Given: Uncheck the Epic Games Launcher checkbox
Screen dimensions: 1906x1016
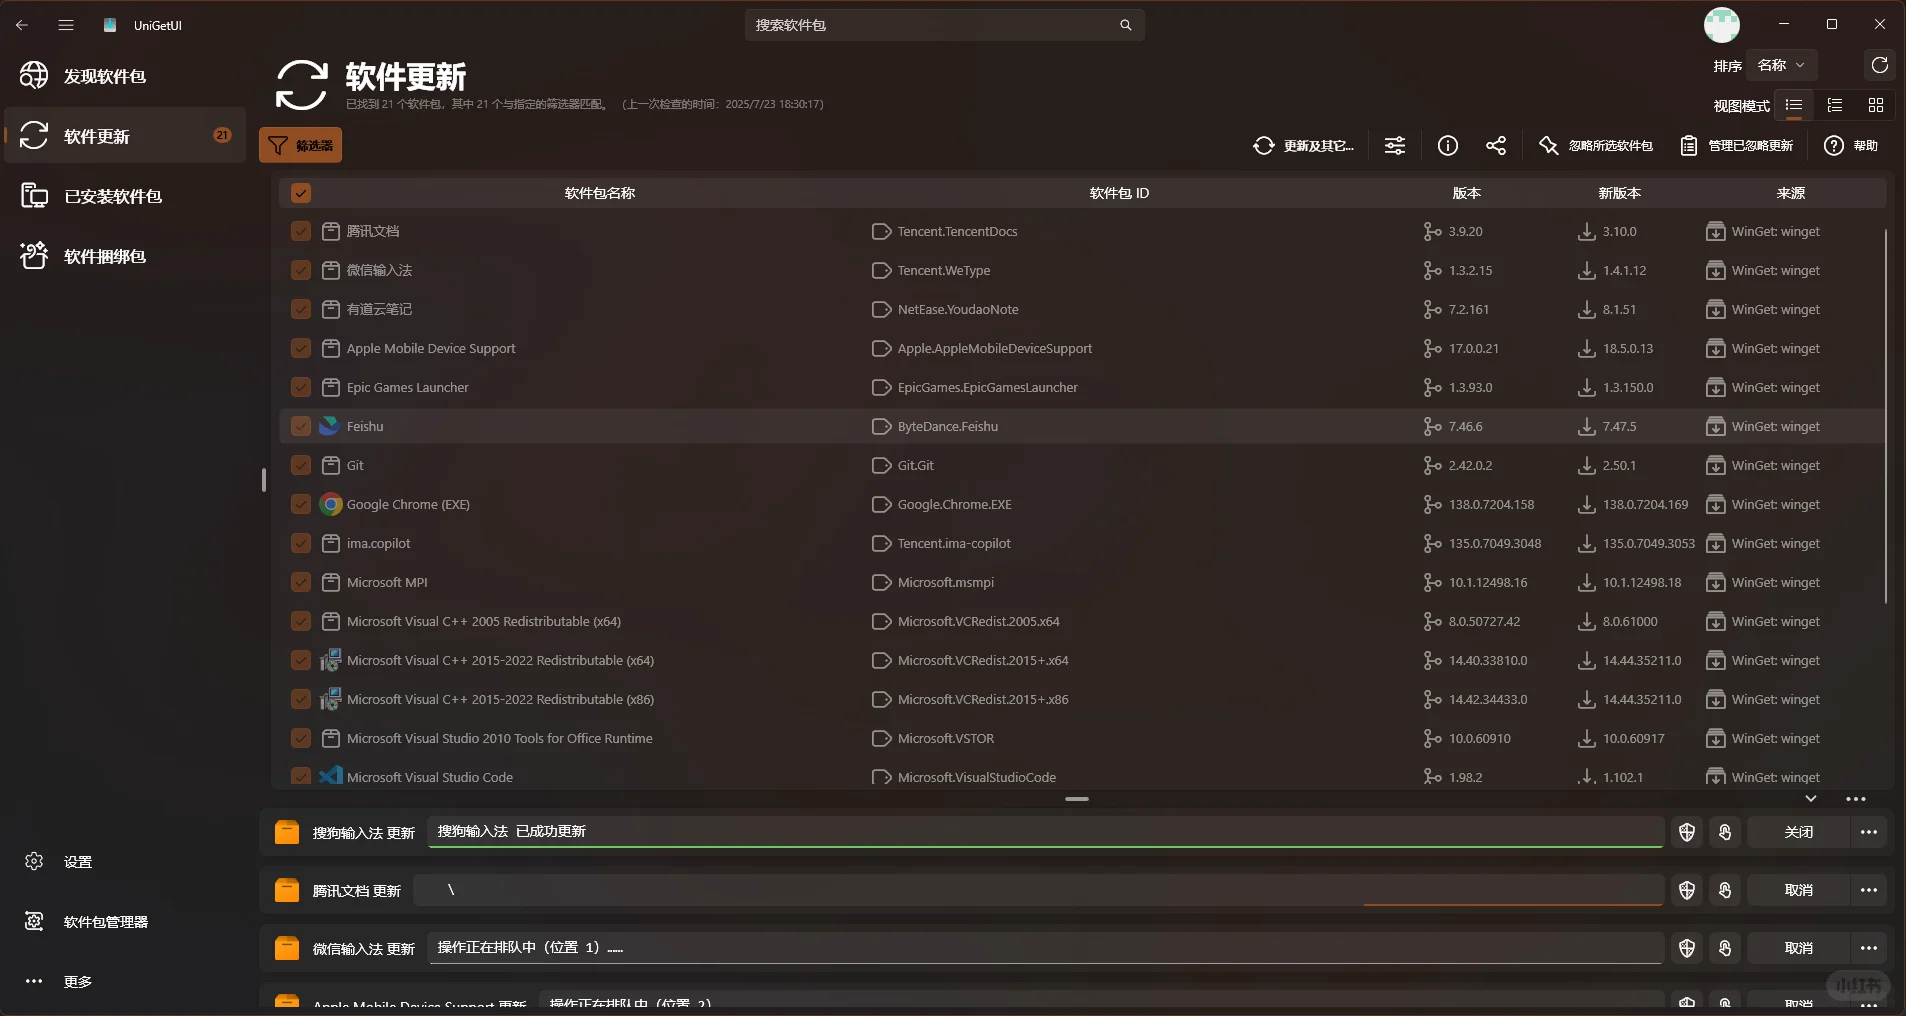Looking at the screenshot, I should [301, 387].
